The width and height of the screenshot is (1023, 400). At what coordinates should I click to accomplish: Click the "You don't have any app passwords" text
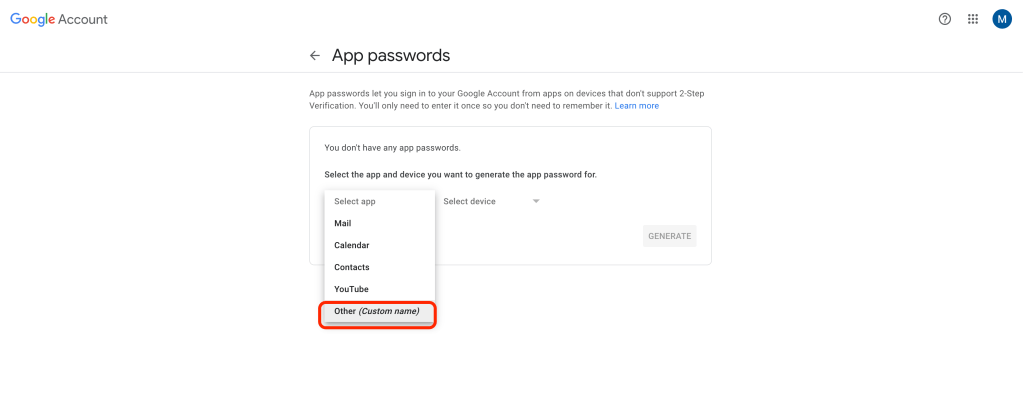(393, 148)
